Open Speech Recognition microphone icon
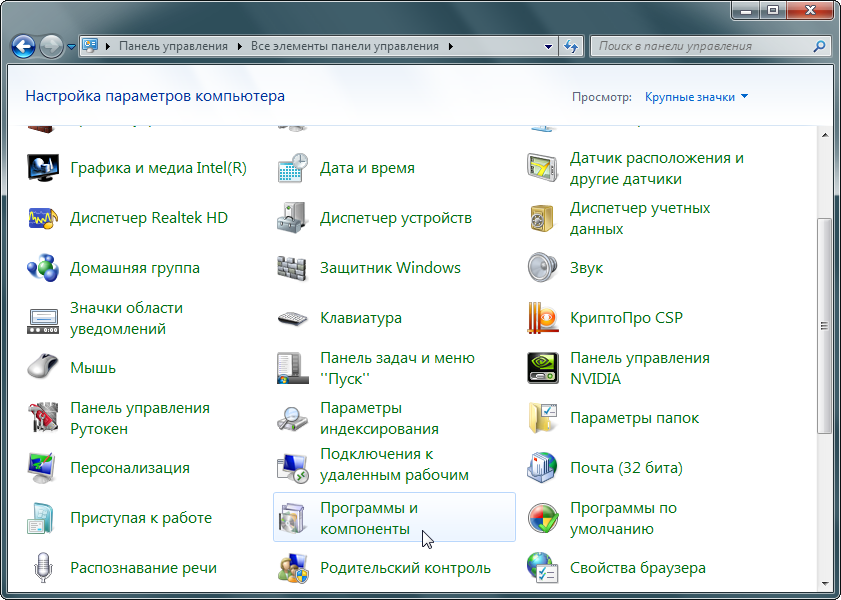This screenshot has width=841, height=600. 43,568
